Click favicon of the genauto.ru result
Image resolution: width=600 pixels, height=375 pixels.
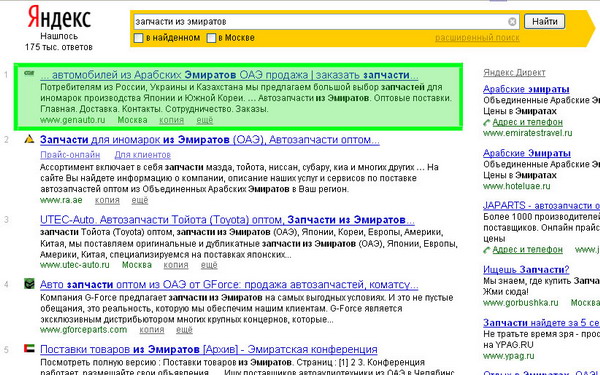point(29,73)
